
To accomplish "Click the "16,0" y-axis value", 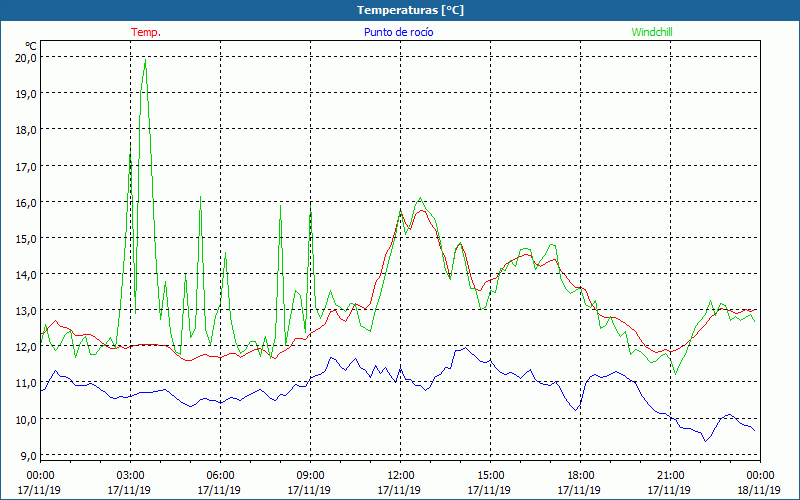I will point(26,202).
